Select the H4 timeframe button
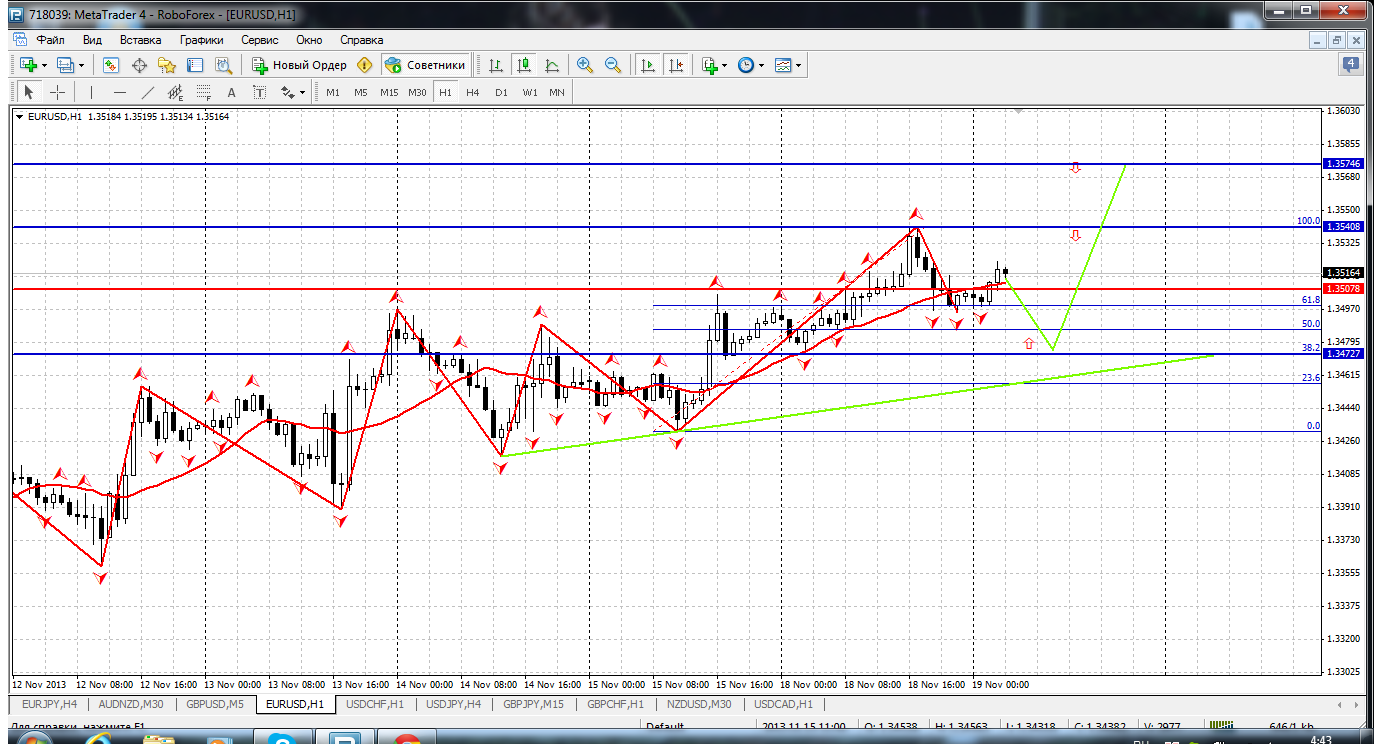The image size is (1374, 744). click(473, 92)
